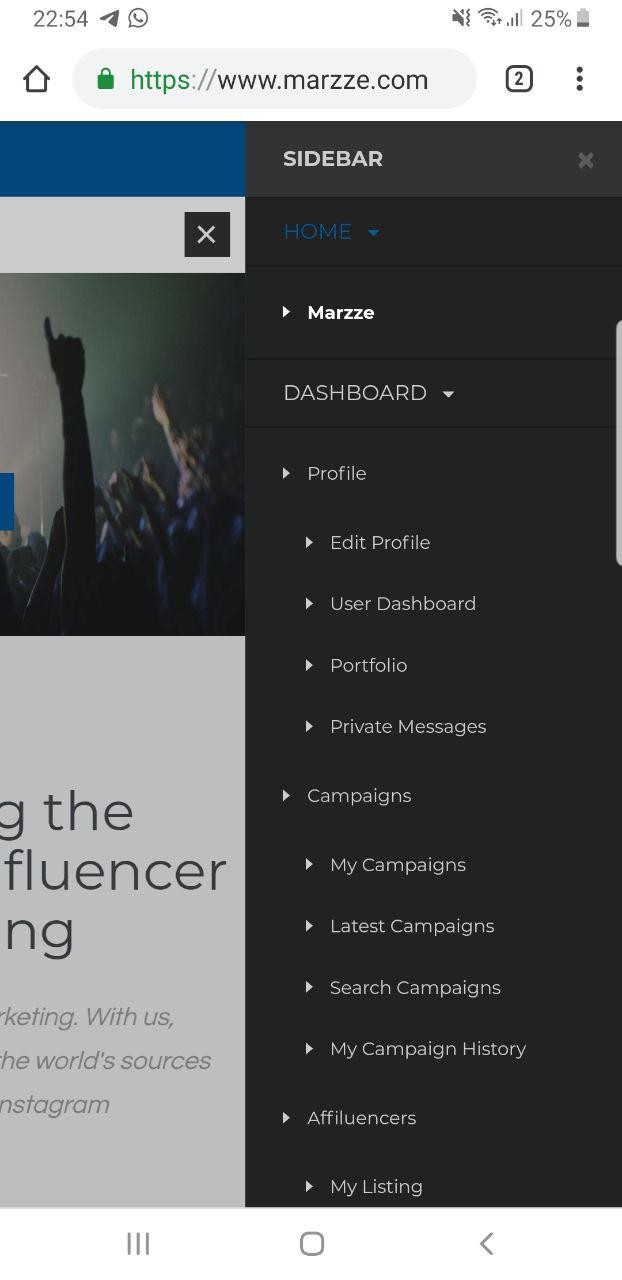Image resolution: width=622 pixels, height=1280 pixels.
Task: Dismiss the banner with the dark X button
Action: pyautogui.click(x=207, y=234)
